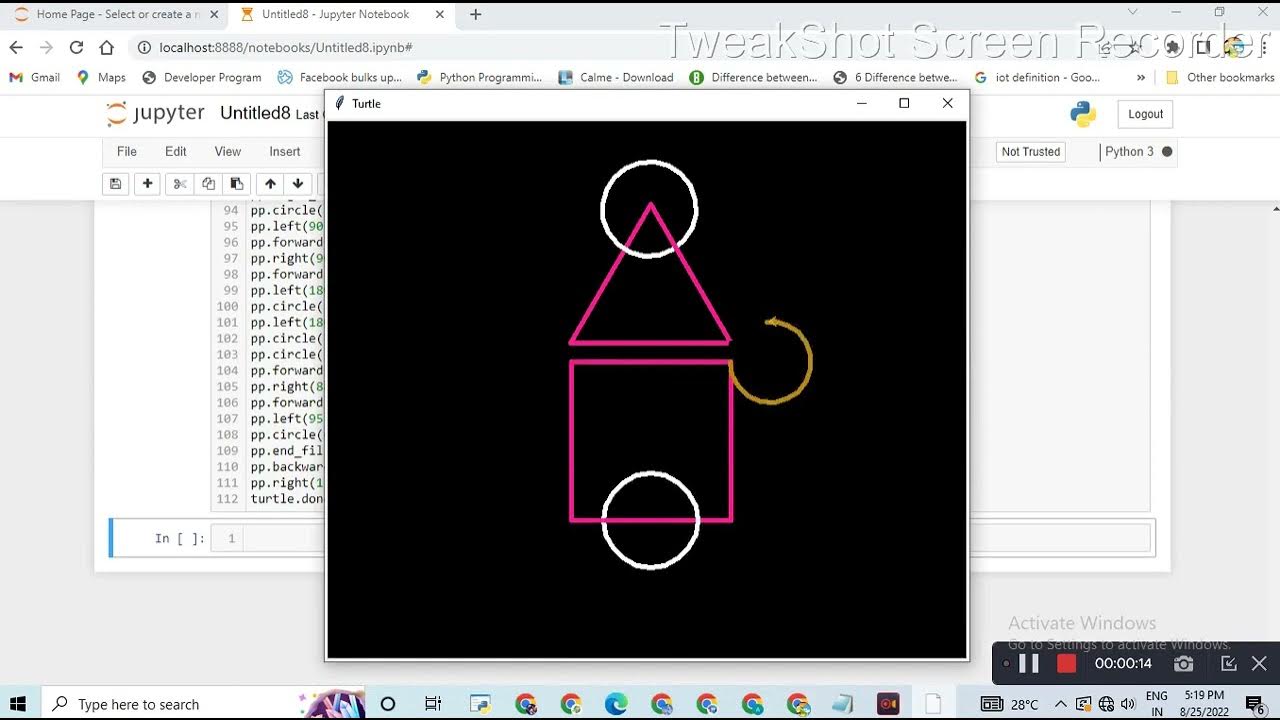Open the Developer Program bookmark
1280x720 pixels.
(x=202, y=77)
